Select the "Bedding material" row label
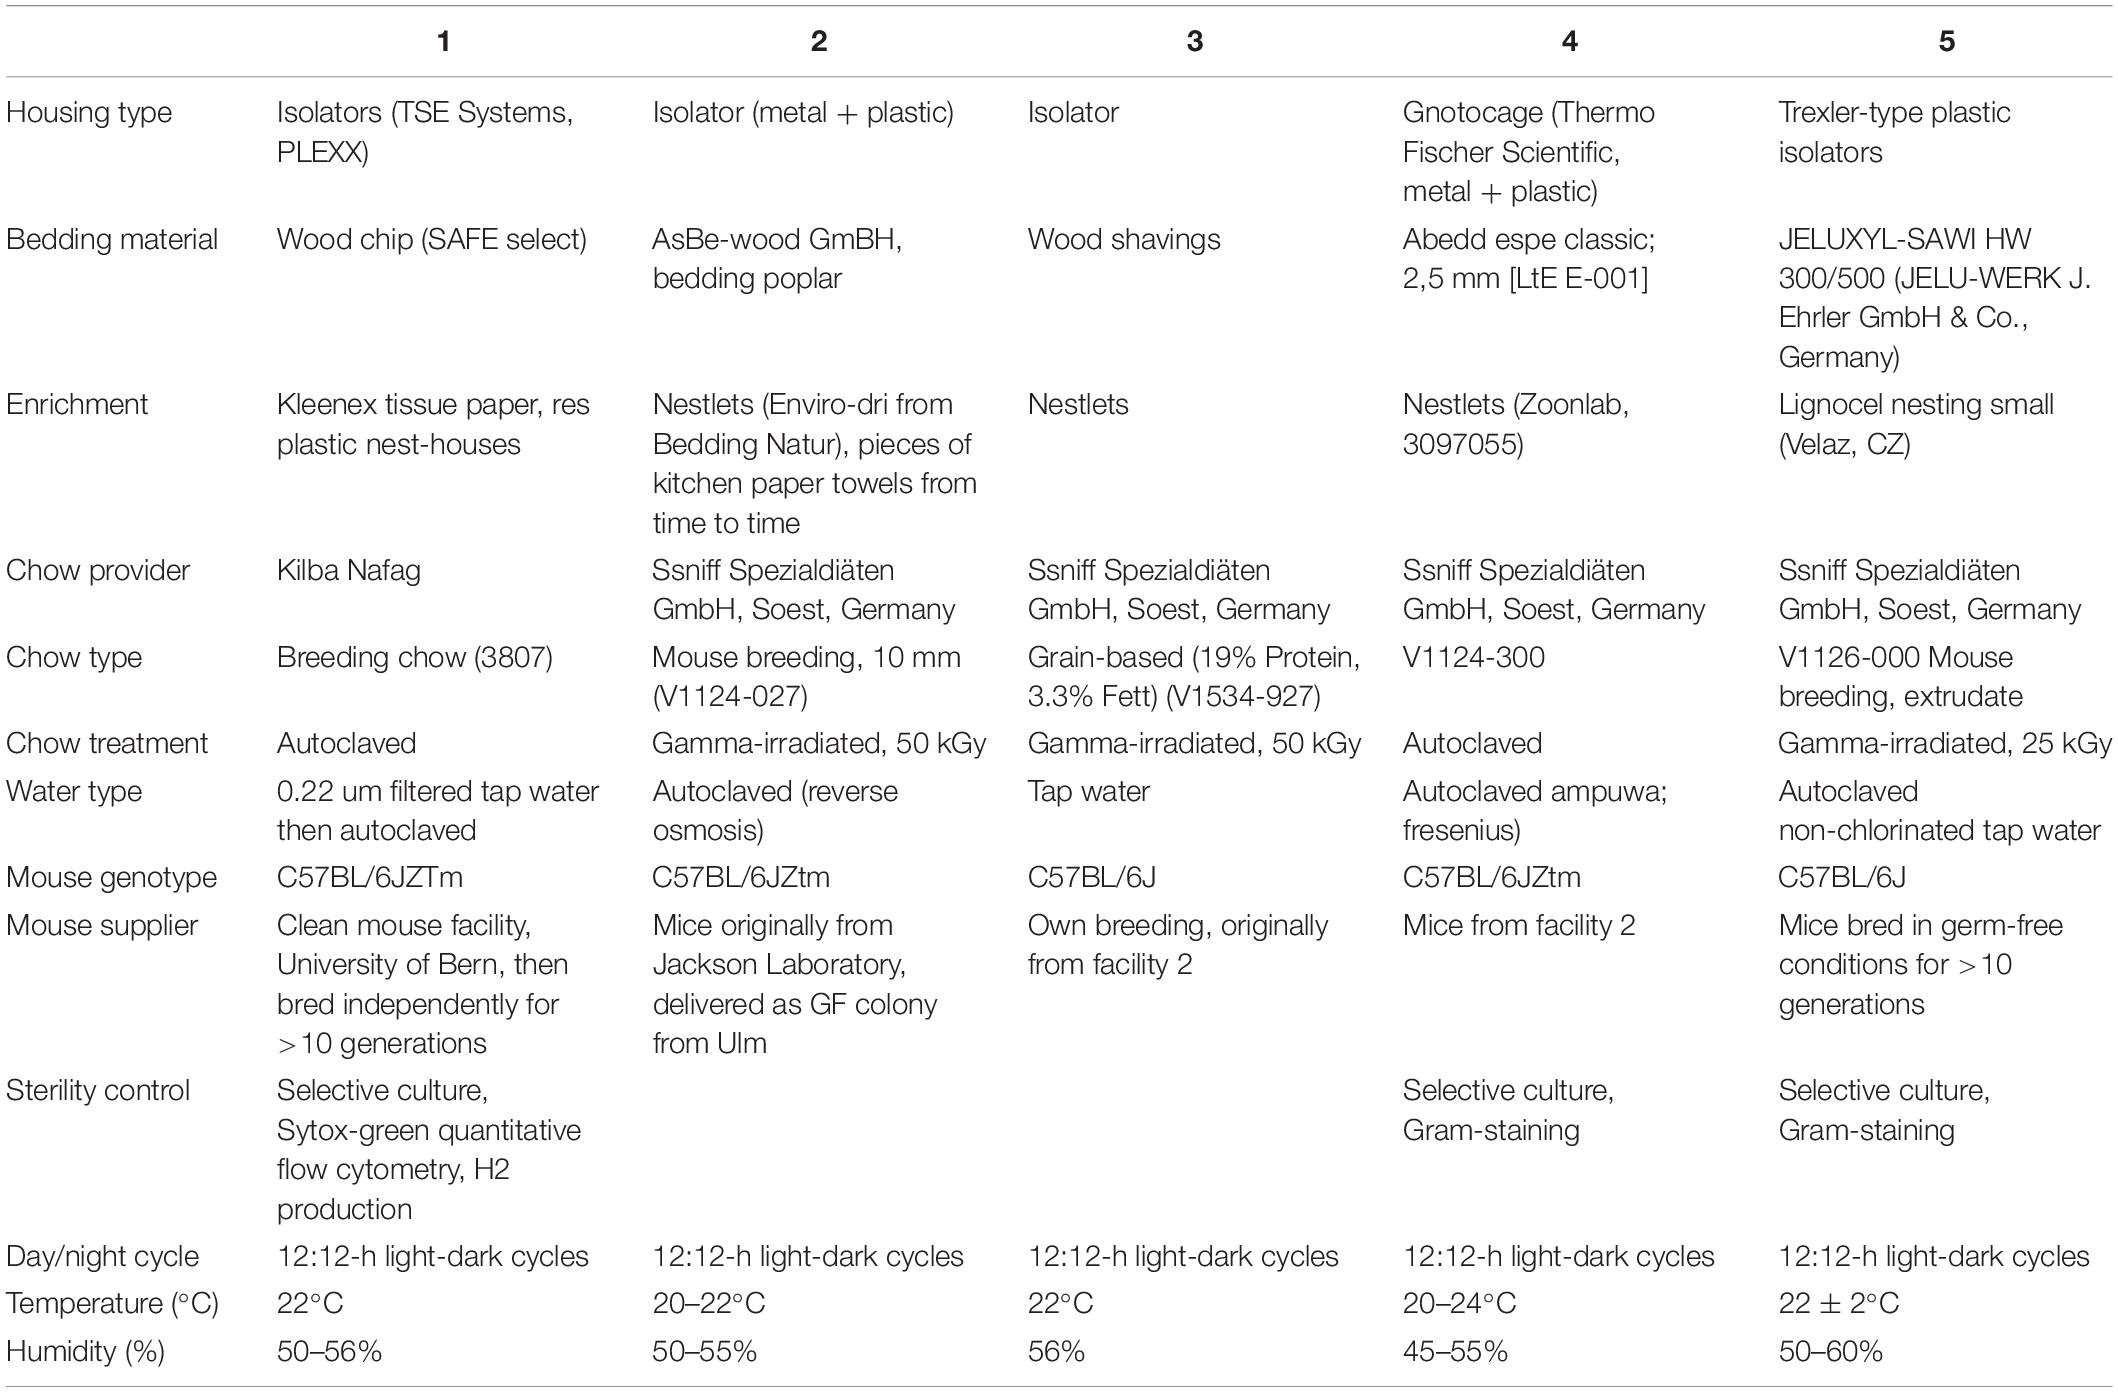2118x1392 pixels. click(x=112, y=240)
